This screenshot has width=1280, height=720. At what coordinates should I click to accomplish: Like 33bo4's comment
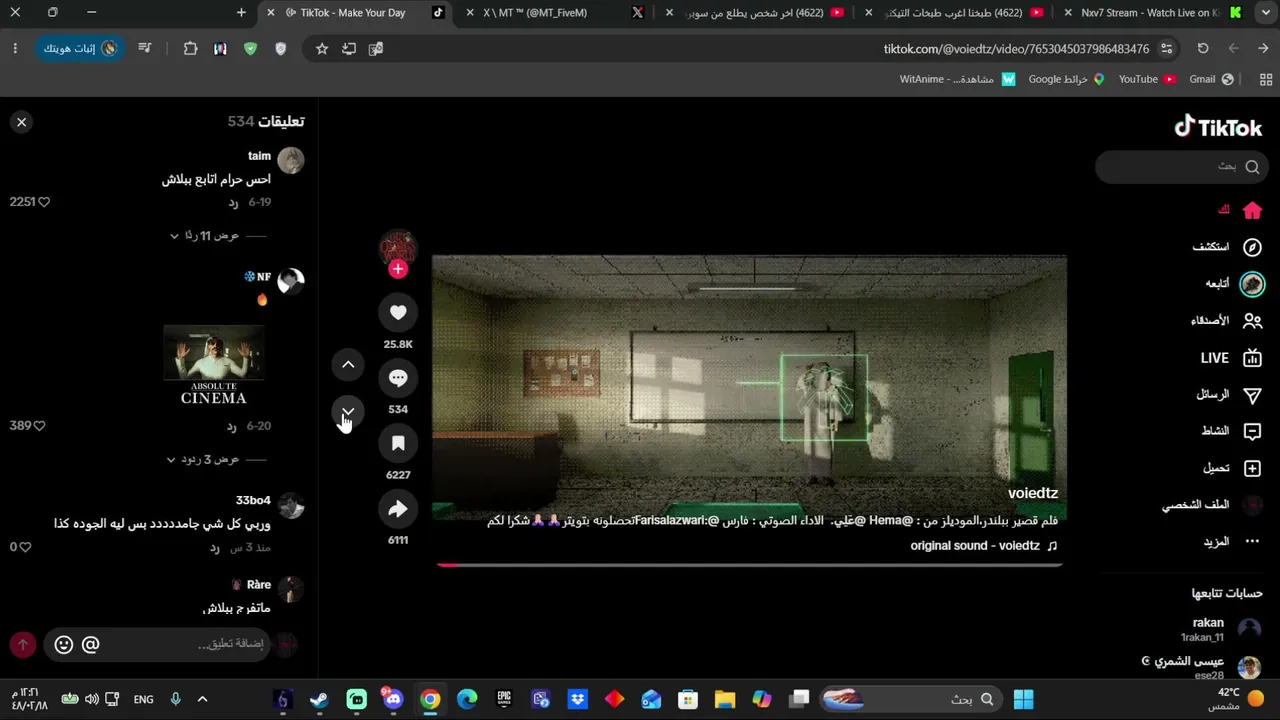tap(25, 547)
